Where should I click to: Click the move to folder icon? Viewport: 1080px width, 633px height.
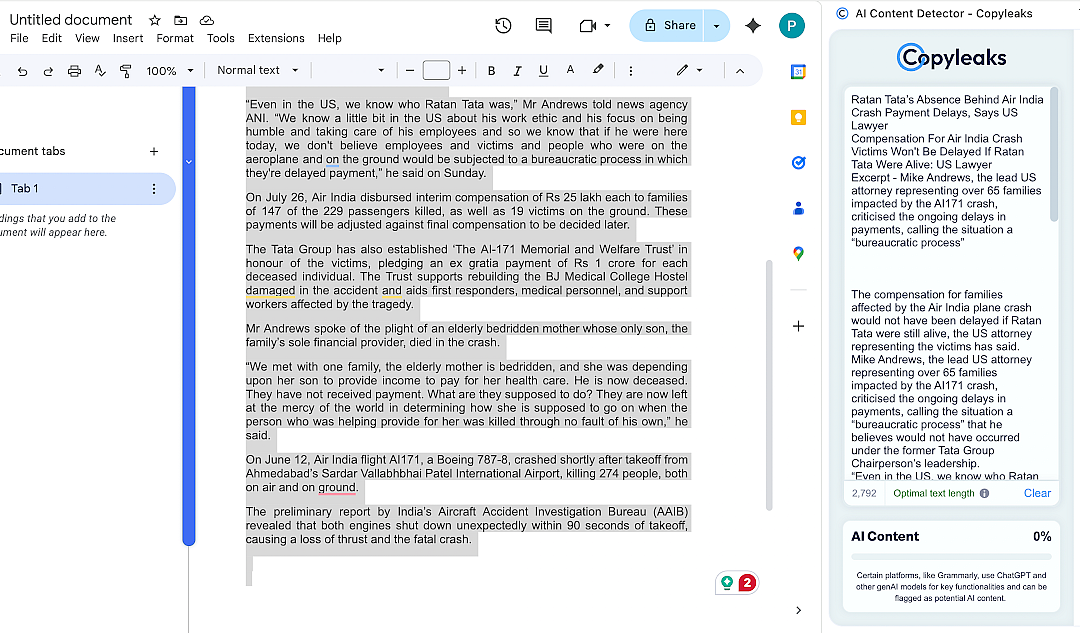(180, 20)
